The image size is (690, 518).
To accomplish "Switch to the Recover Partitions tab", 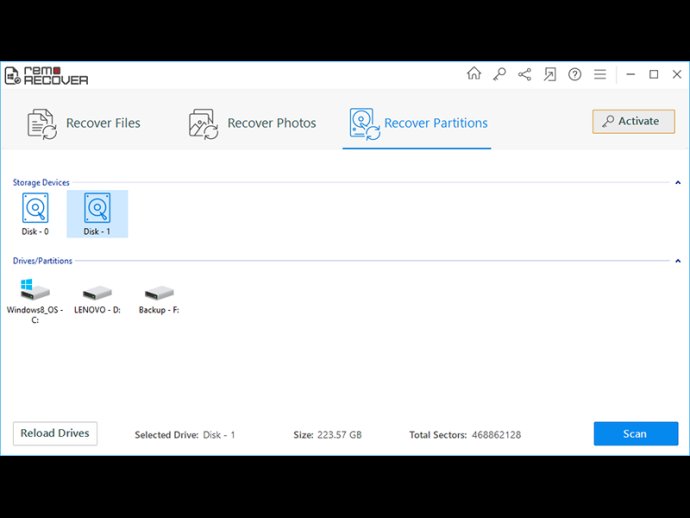I will click(x=418, y=124).
